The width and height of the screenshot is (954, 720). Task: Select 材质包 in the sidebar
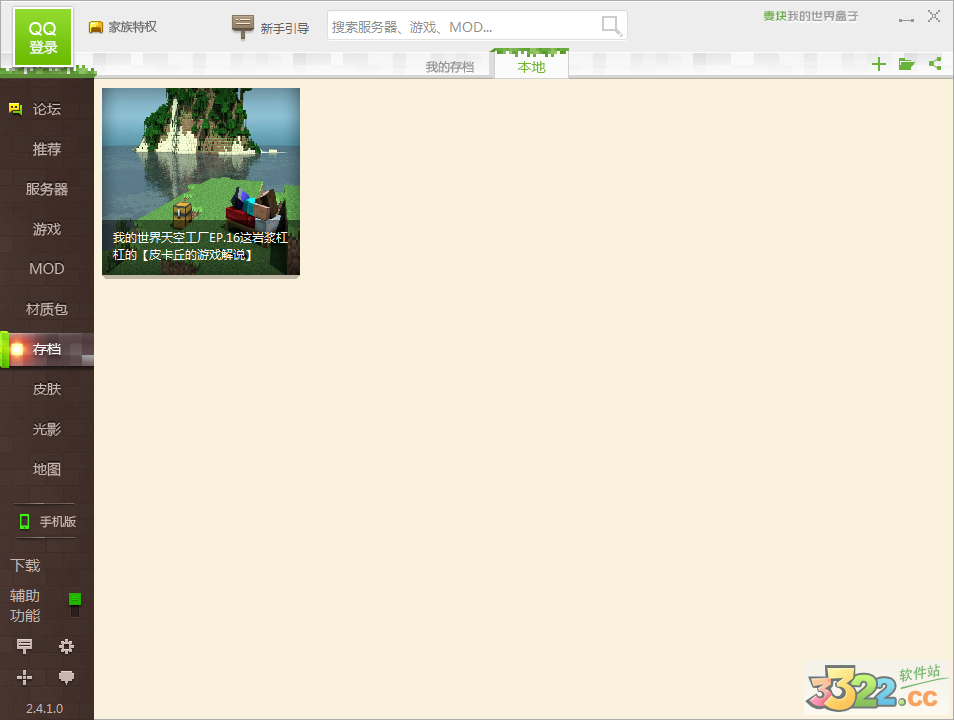47,309
